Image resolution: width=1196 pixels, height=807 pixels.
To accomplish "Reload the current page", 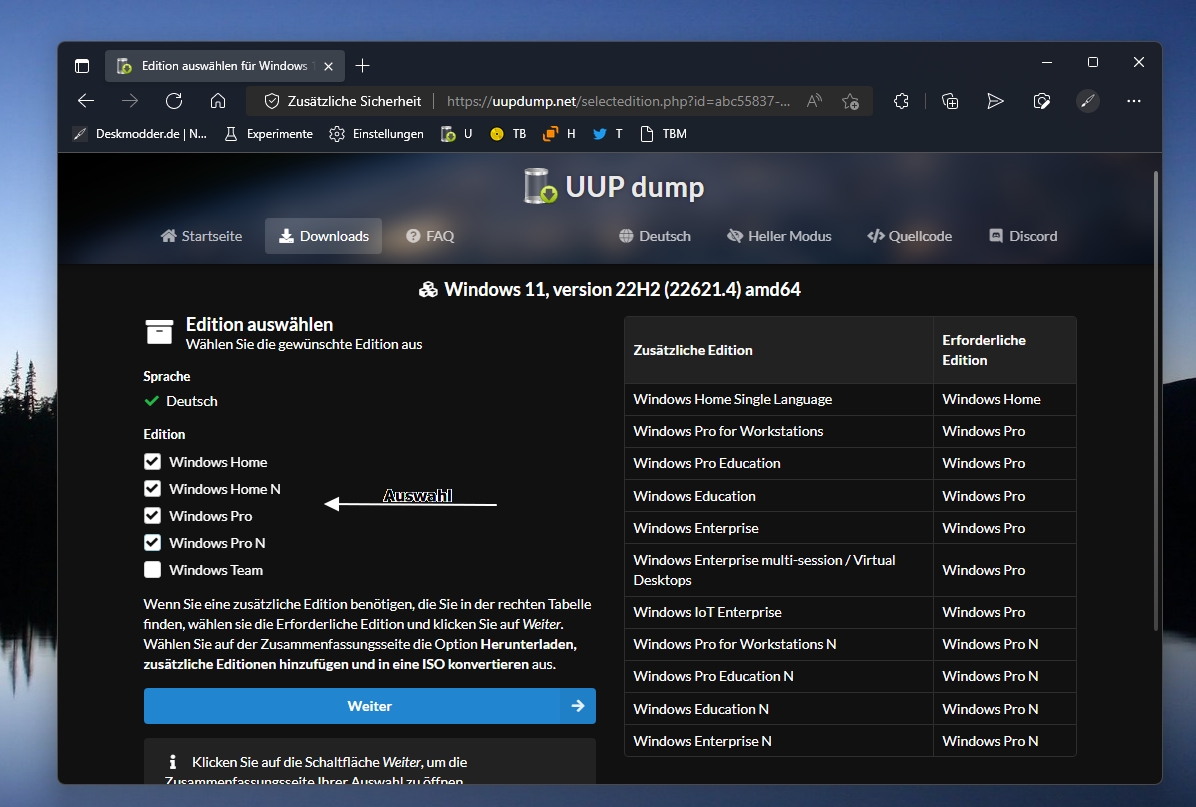I will pos(174,101).
